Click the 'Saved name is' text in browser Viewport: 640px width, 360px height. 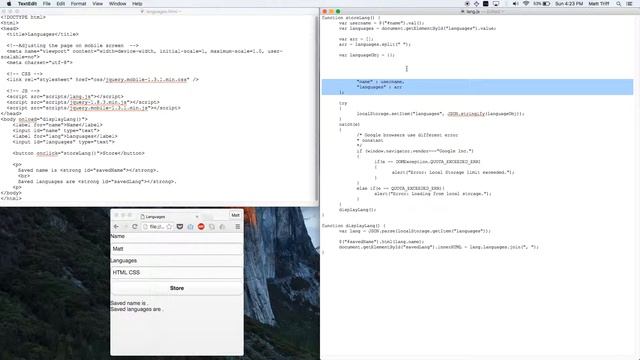coord(129,303)
